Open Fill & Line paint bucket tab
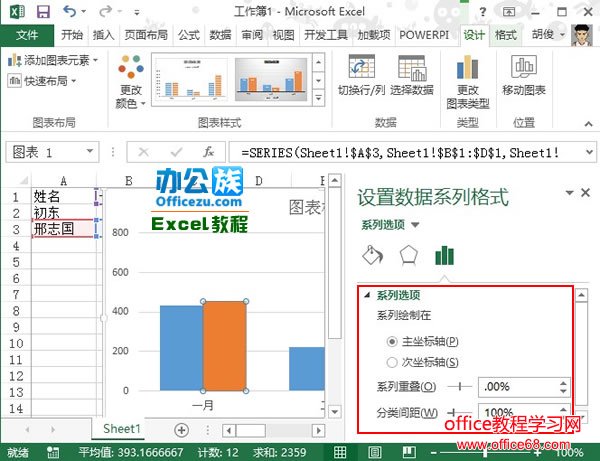This screenshot has width=600, height=461. 372,255
